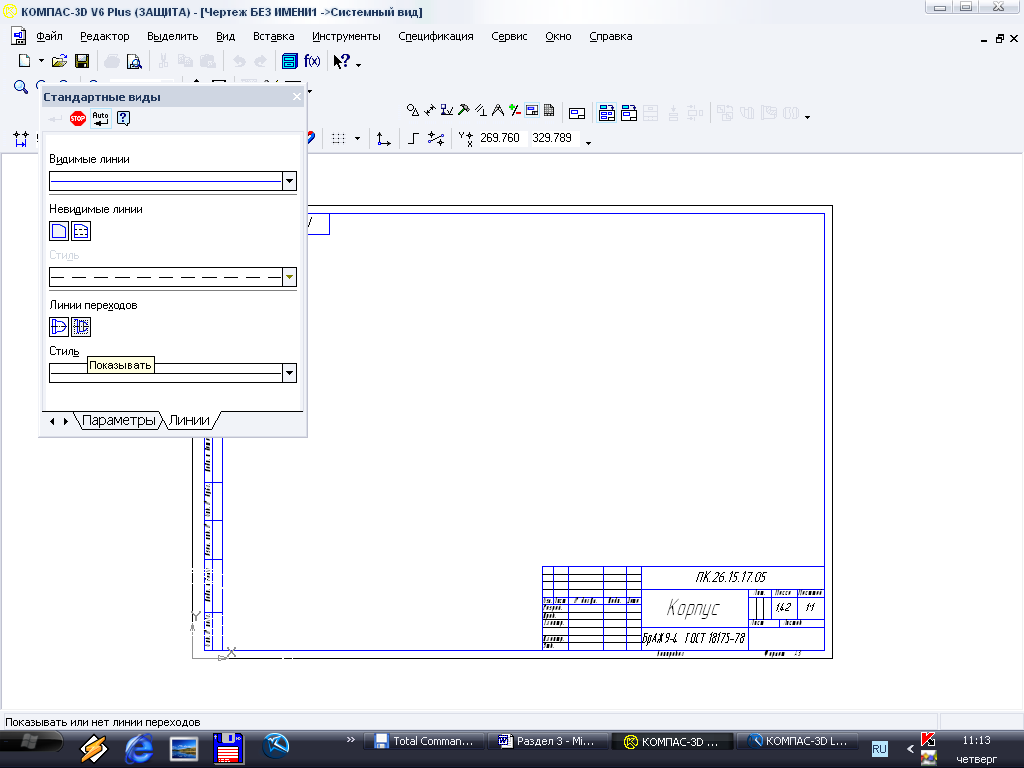Select show Линии переходов option
Image resolution: width=1024 pixels, height=768 pixels.
tap(59, 327)
